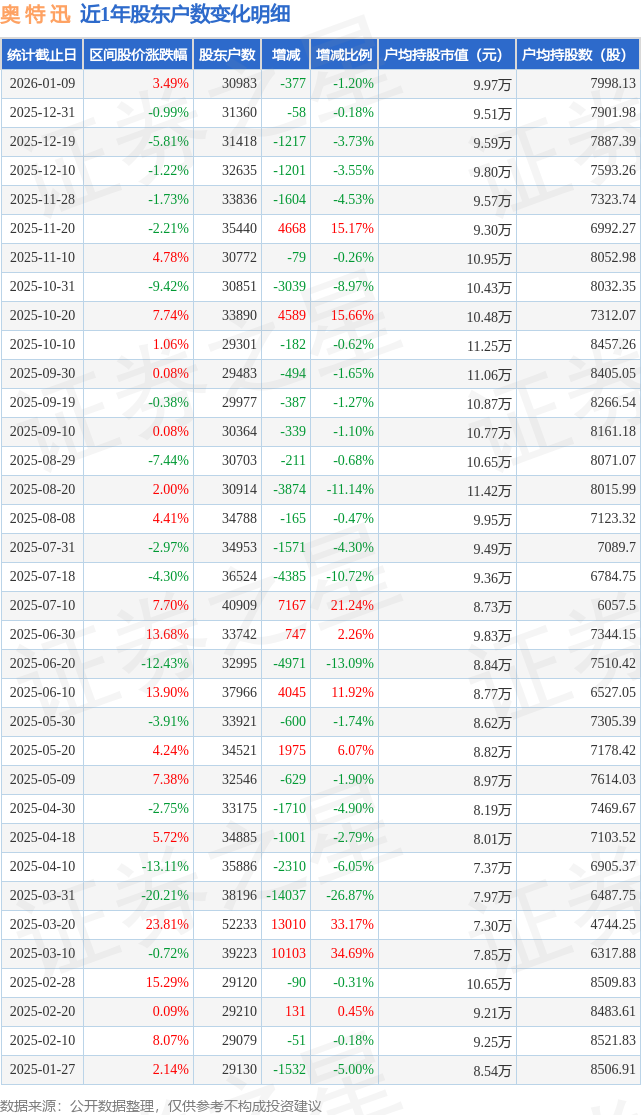This screenshot has height=1115, width=641.
Task: Click the 户均持股市值（元）column header
Action: click(x=446, y=55)
